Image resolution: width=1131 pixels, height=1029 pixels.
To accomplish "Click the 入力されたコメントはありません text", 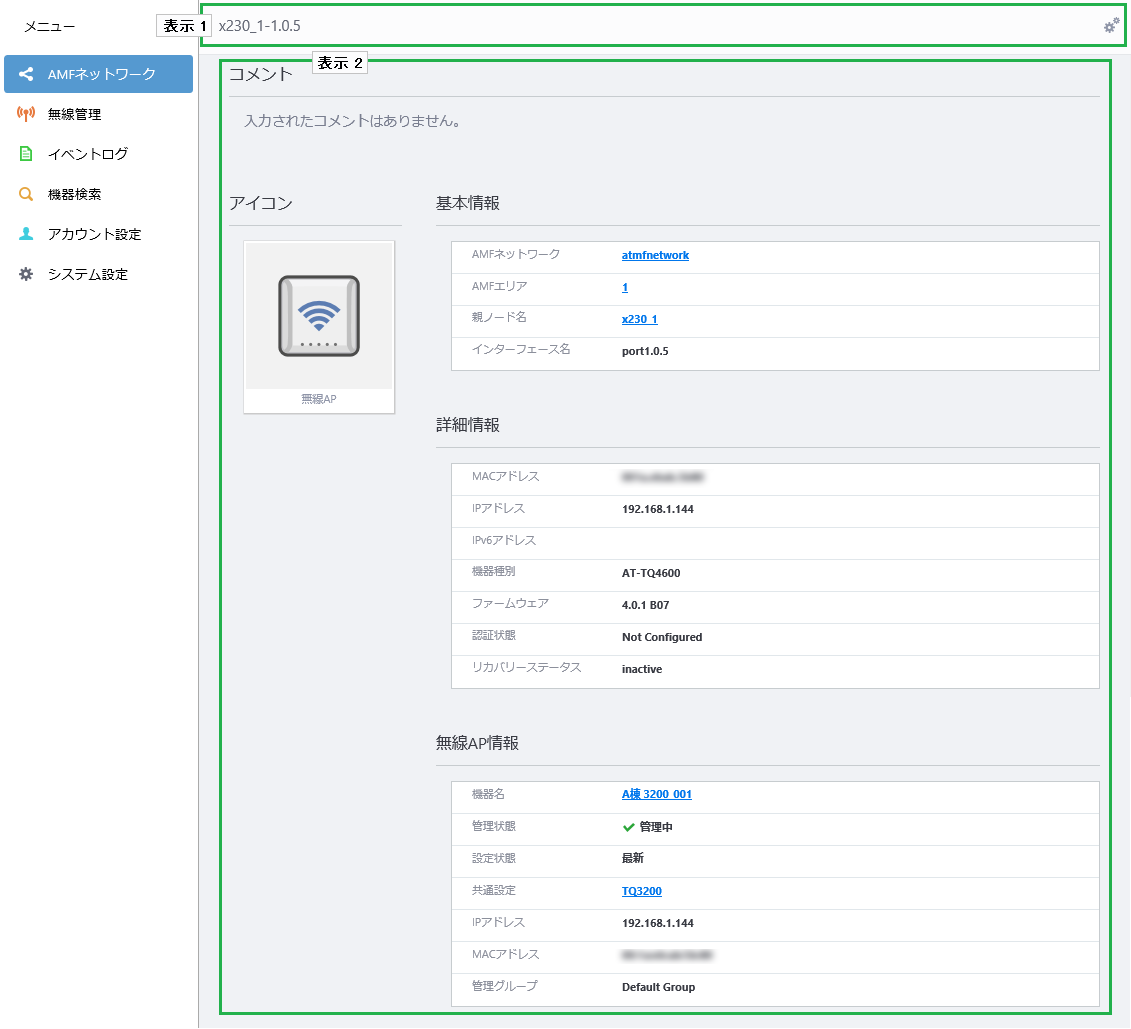I will [x=352, y=121].
